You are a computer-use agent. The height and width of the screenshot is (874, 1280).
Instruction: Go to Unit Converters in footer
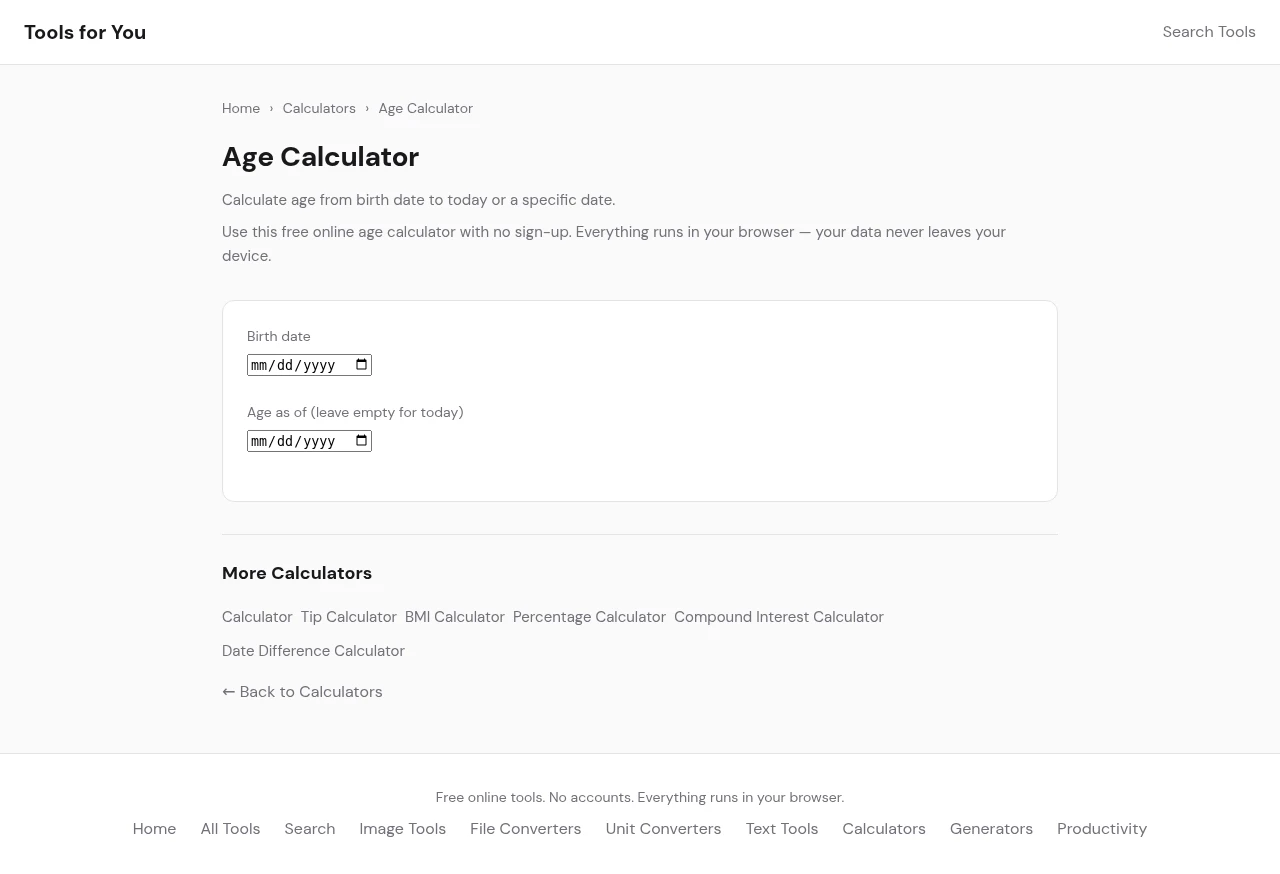click(663, 829)
